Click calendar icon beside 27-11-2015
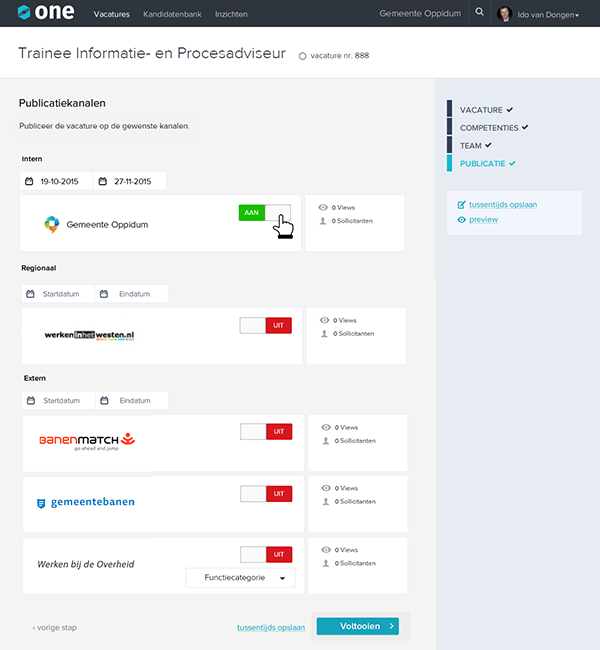 click(103, 181)
